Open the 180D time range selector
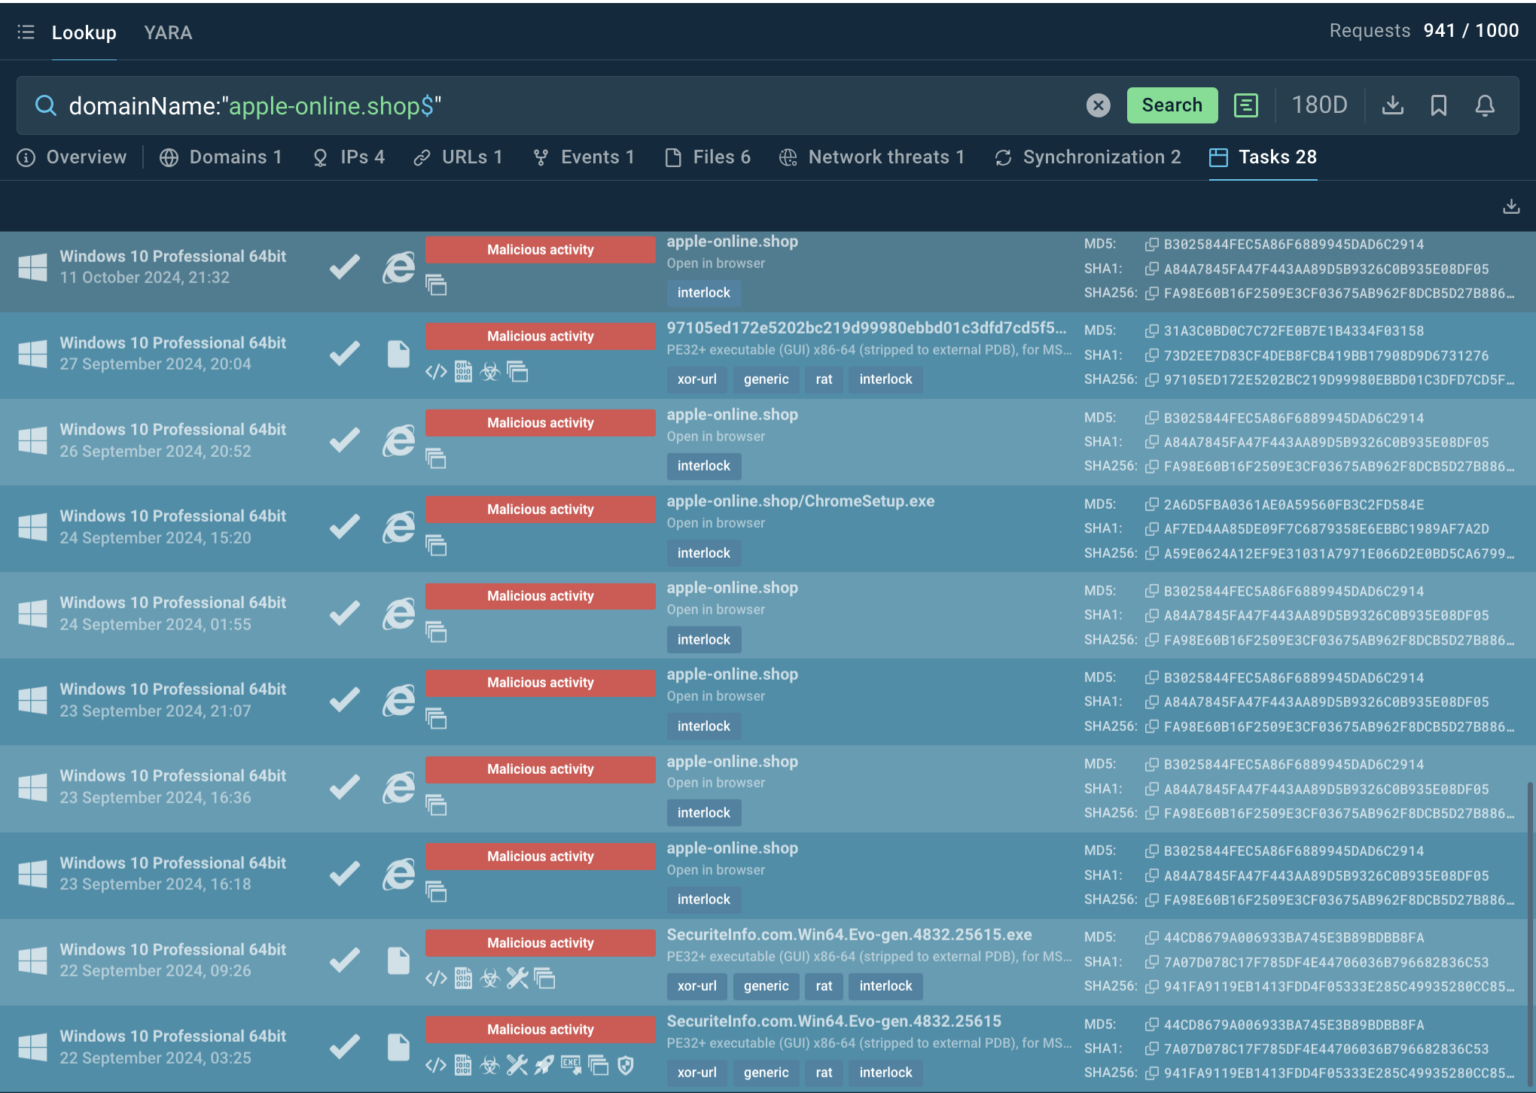 pyautogui.click(x=1320, y=104)
